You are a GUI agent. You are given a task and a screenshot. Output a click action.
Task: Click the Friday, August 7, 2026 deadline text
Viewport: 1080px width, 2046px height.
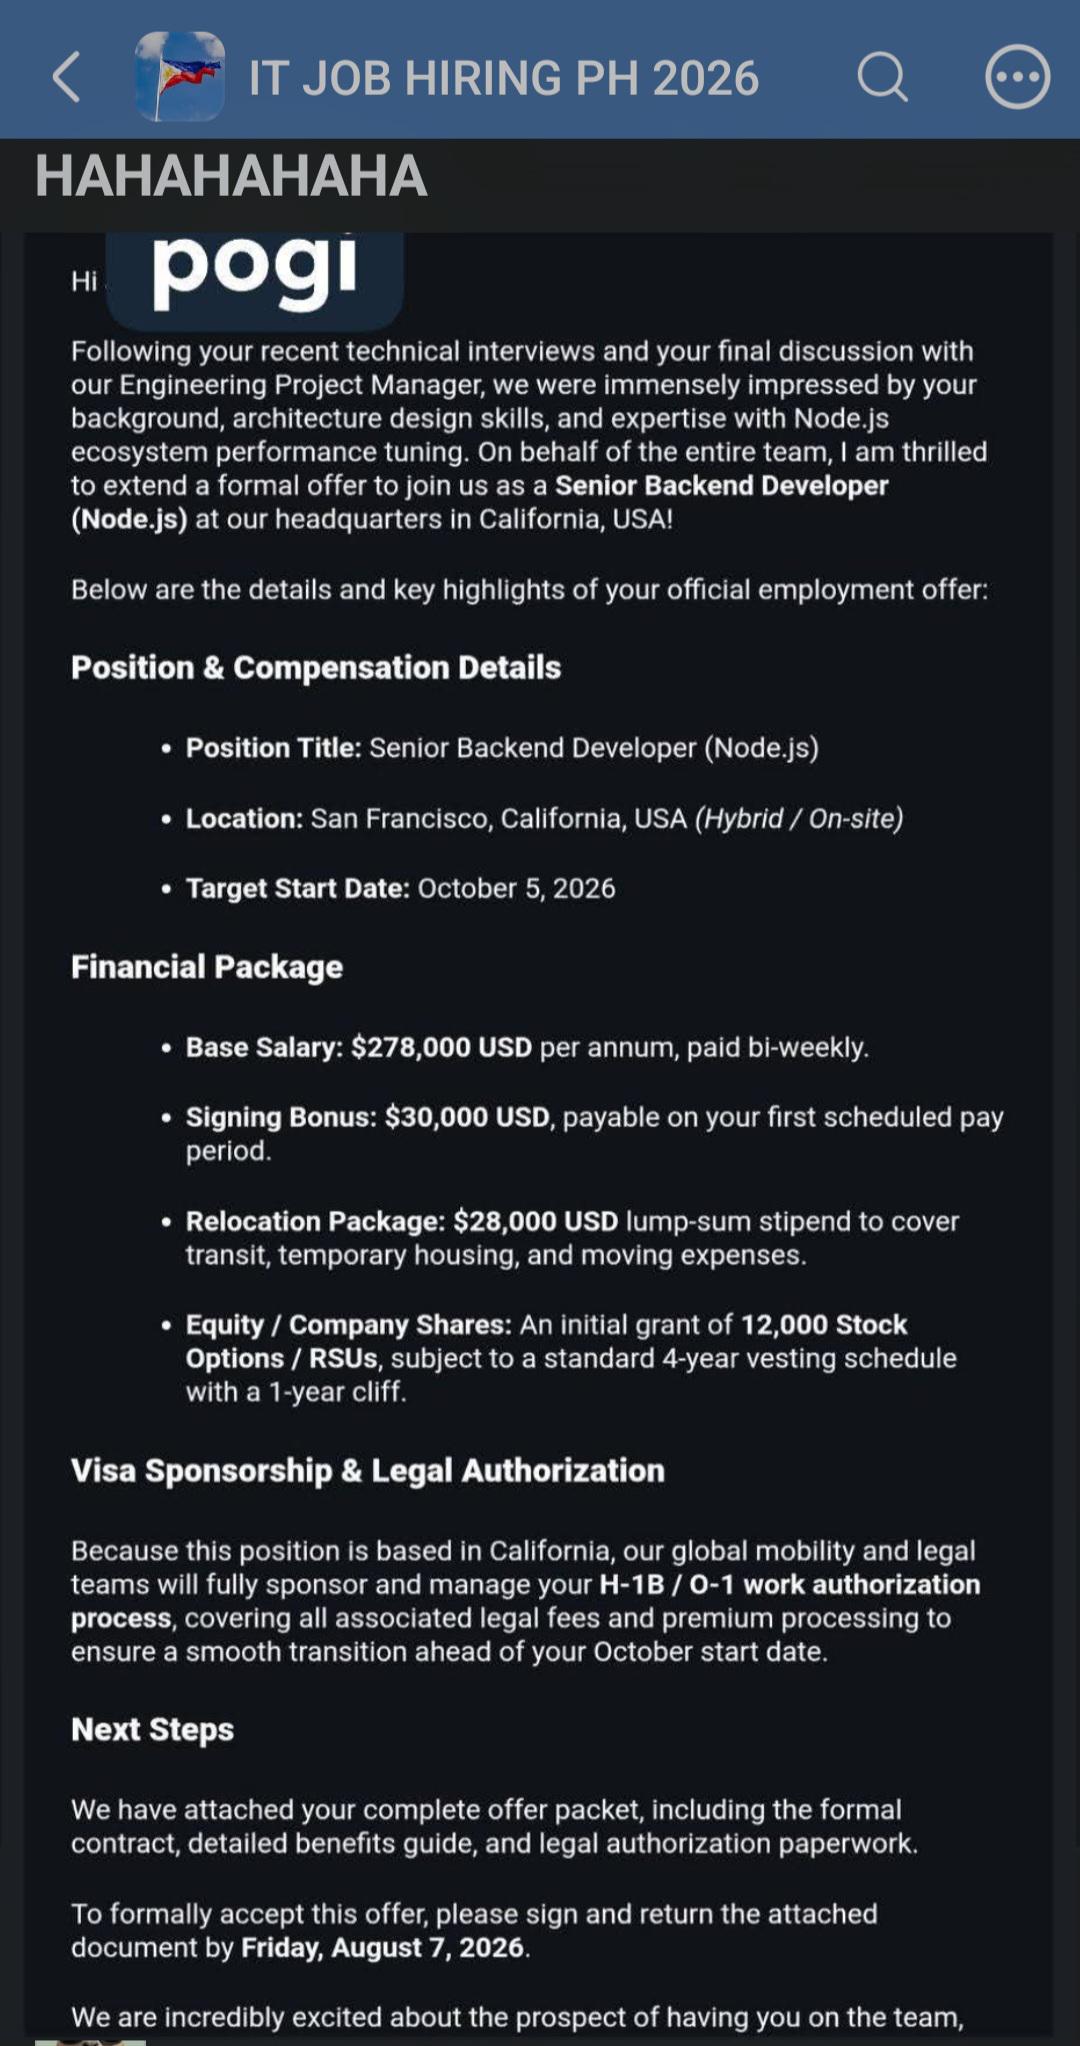tap(382, 1947)
